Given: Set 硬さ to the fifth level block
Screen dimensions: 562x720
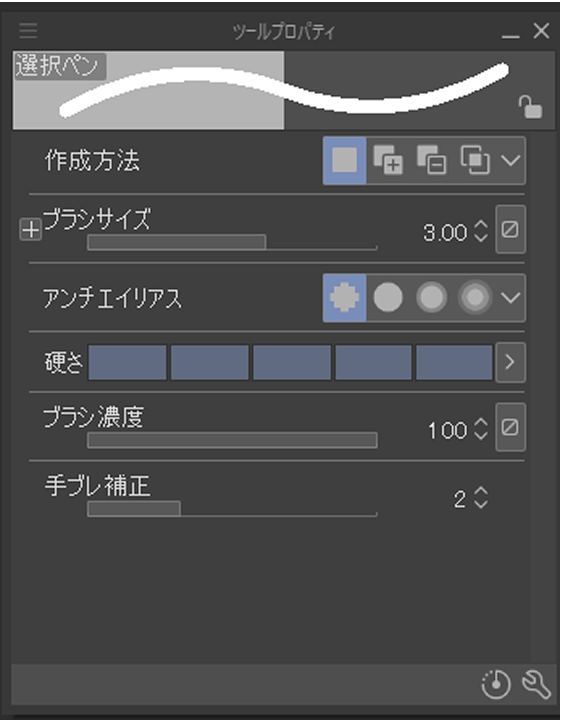Looking at the screenshot, I should pos(454,363).
